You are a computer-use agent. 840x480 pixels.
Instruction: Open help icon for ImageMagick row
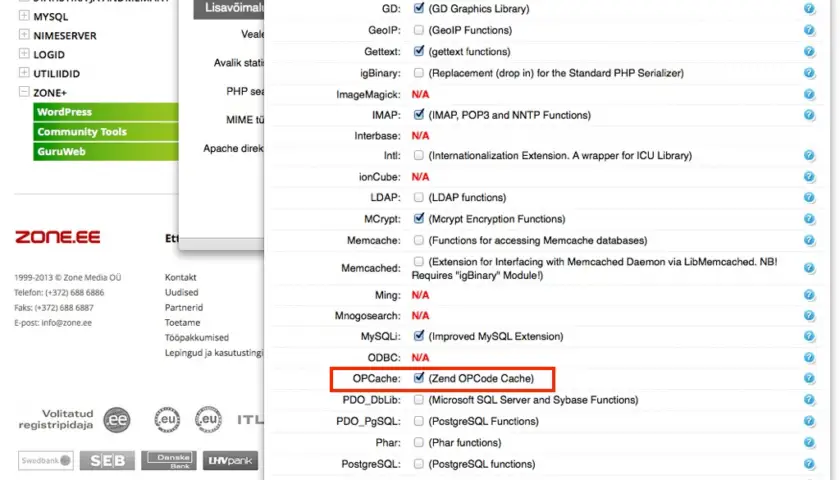click(x=809, y=94)
